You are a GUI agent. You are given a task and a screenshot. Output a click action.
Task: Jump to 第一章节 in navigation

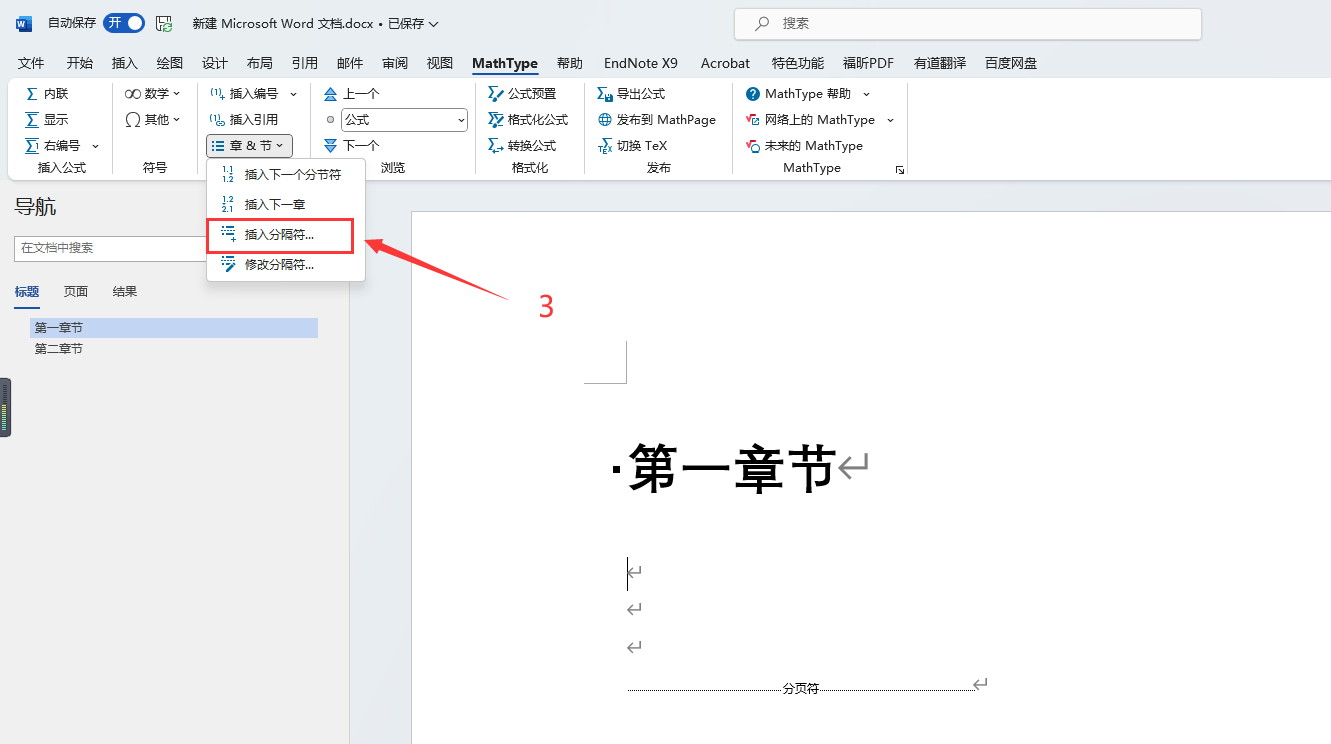(x=174, y=328)
